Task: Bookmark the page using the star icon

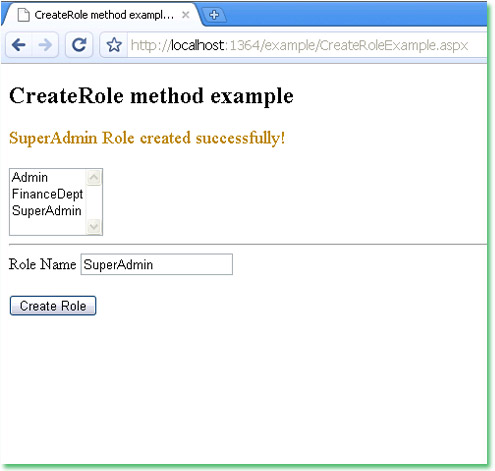Action: pos(114,45)
